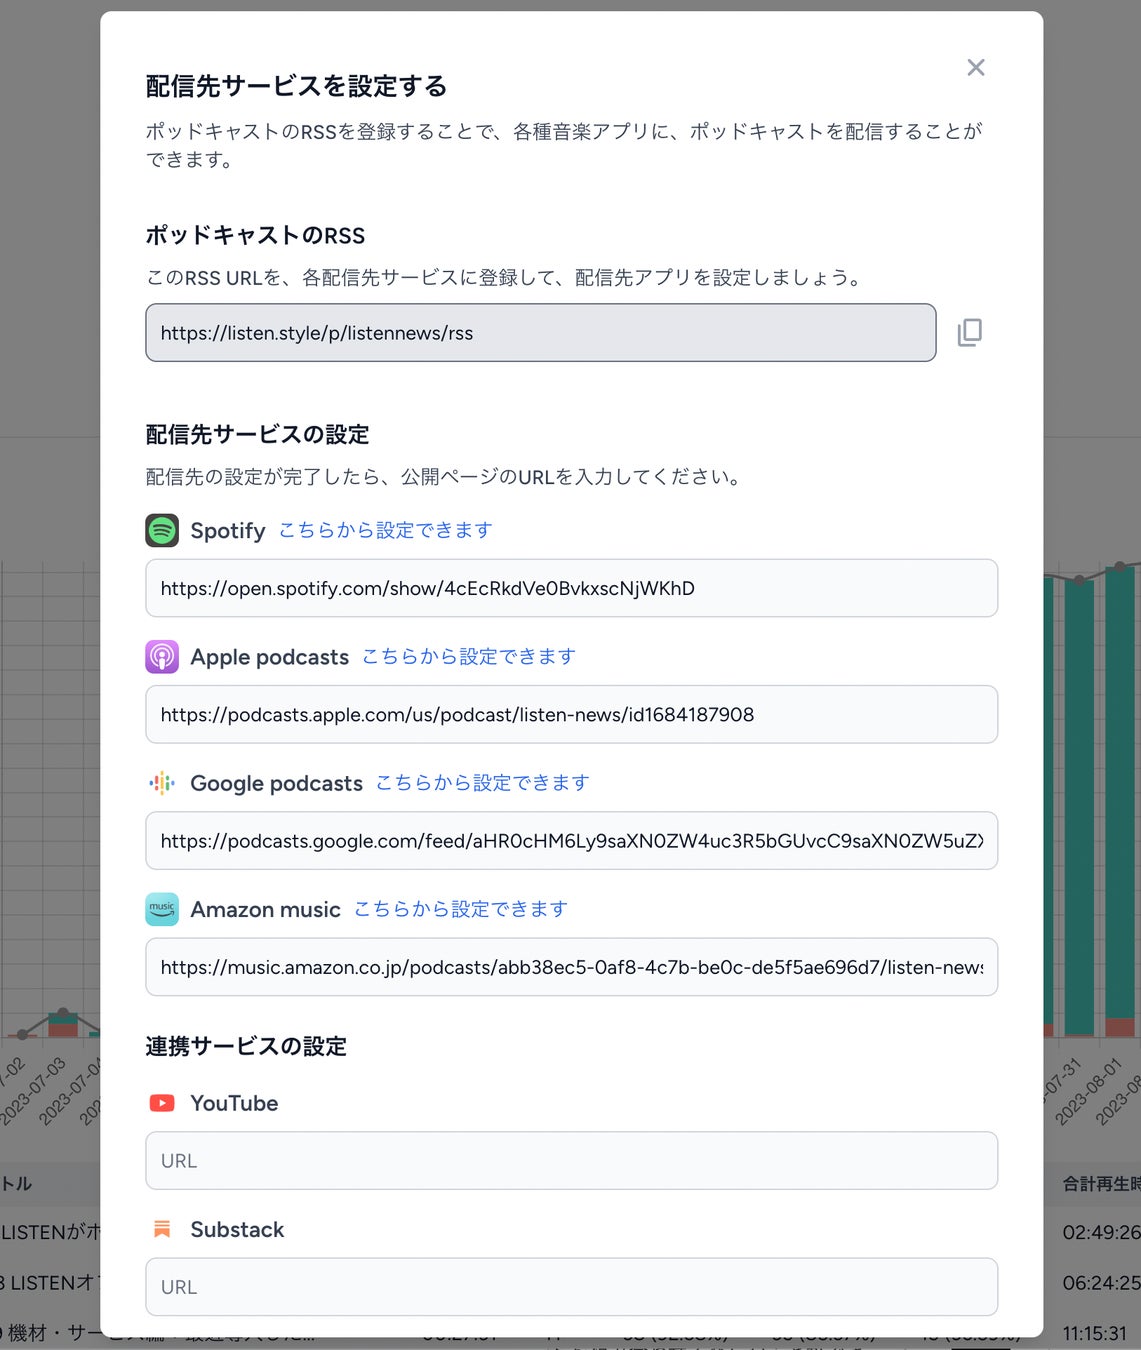Click the Amazon music logo icon

(x=162, y=909)
